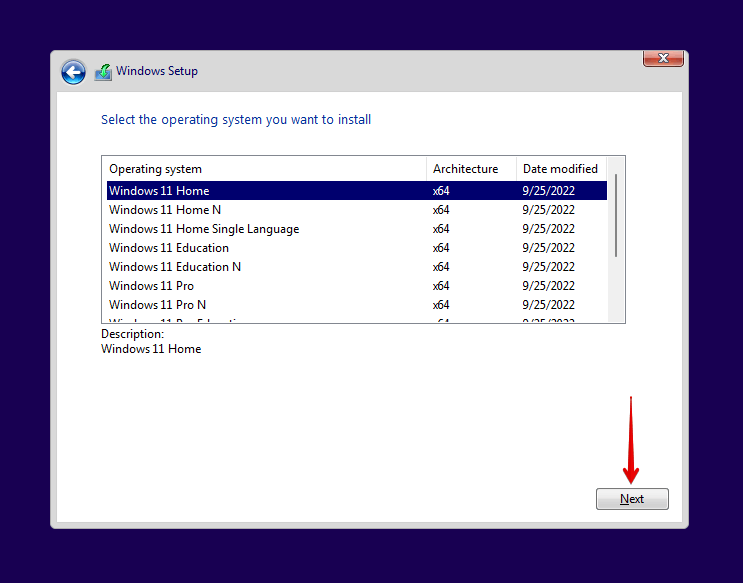
Task: Select the Windows 11 Education row
Action: click(357, 247)
